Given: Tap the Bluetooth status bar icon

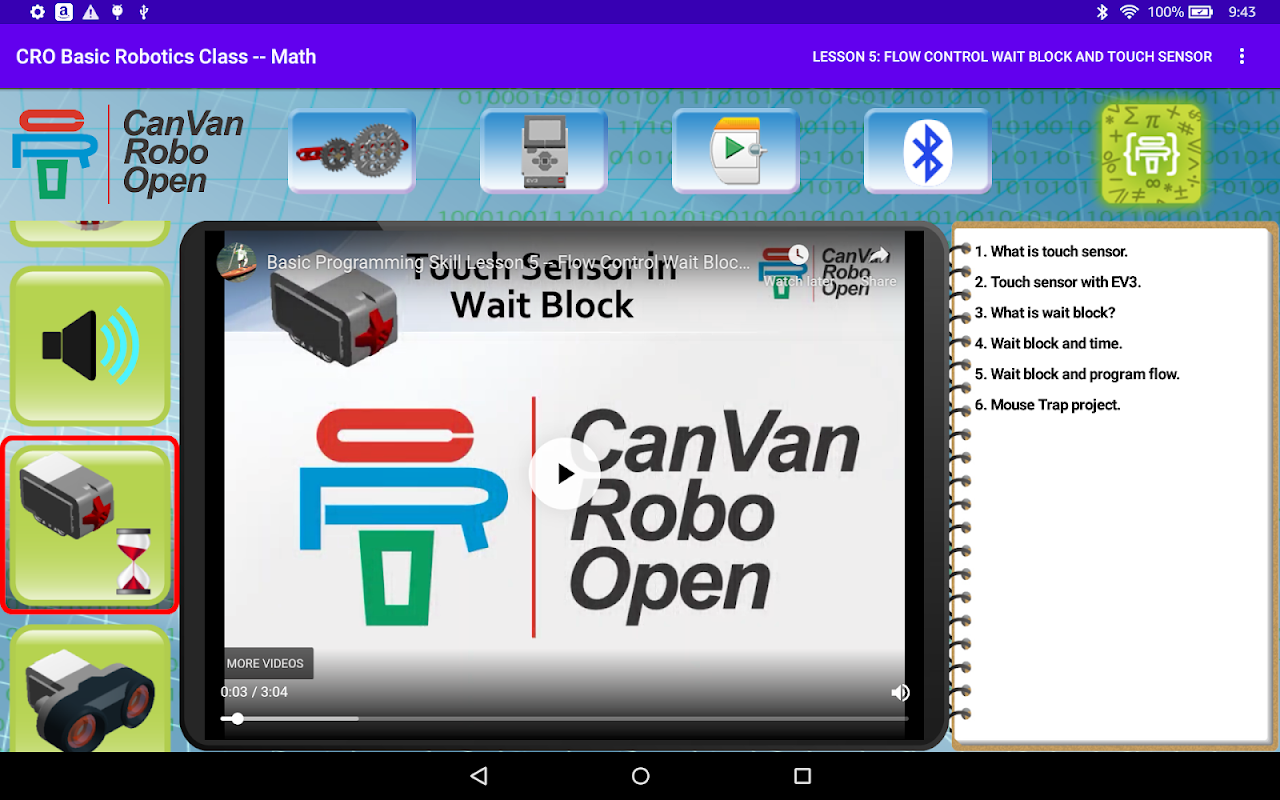Looking at the screenshot, I should (1103, 12).
